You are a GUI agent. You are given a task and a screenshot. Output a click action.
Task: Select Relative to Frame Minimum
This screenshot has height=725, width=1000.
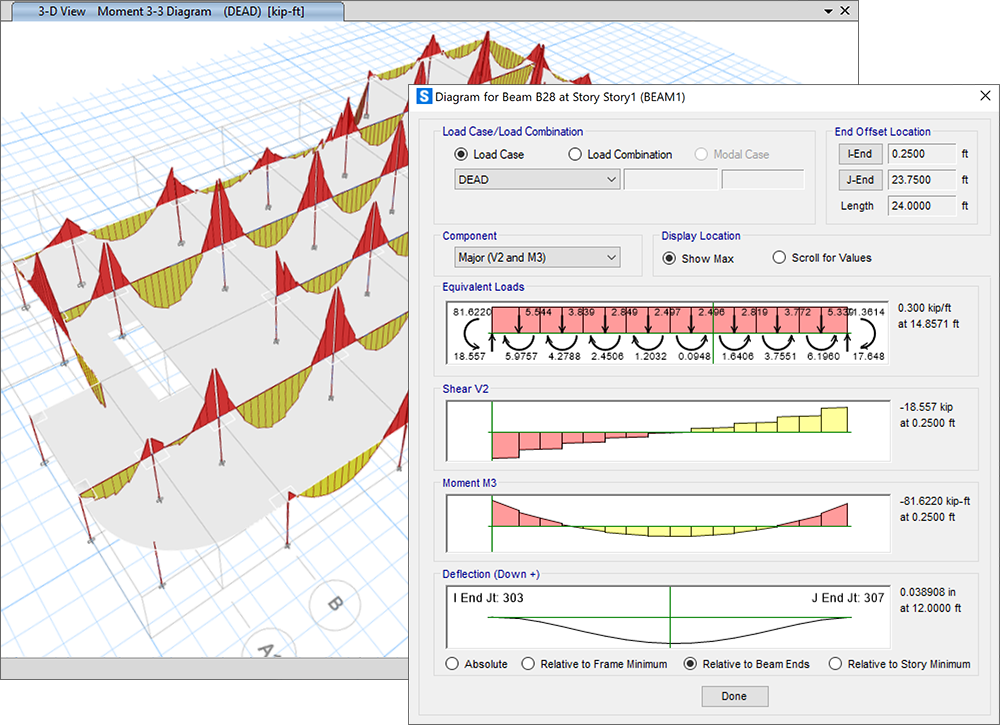[x=528, y=664]
